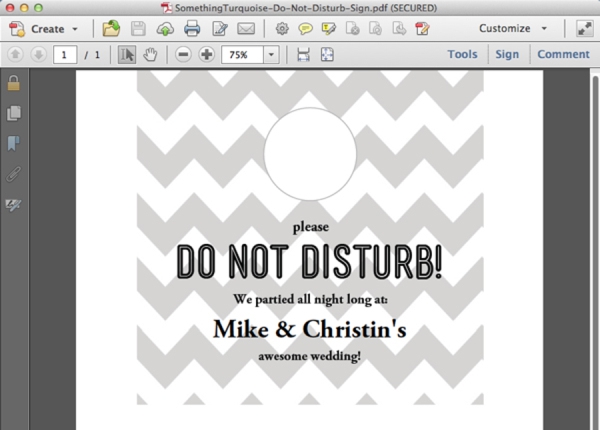Click the sign document pen icon
600x430 pixels.
(x=422, y=29)
